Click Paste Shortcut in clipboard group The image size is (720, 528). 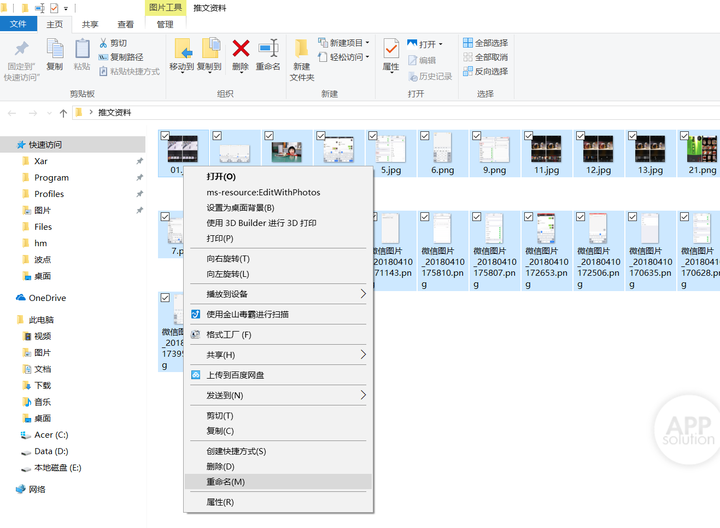[129, 71]
